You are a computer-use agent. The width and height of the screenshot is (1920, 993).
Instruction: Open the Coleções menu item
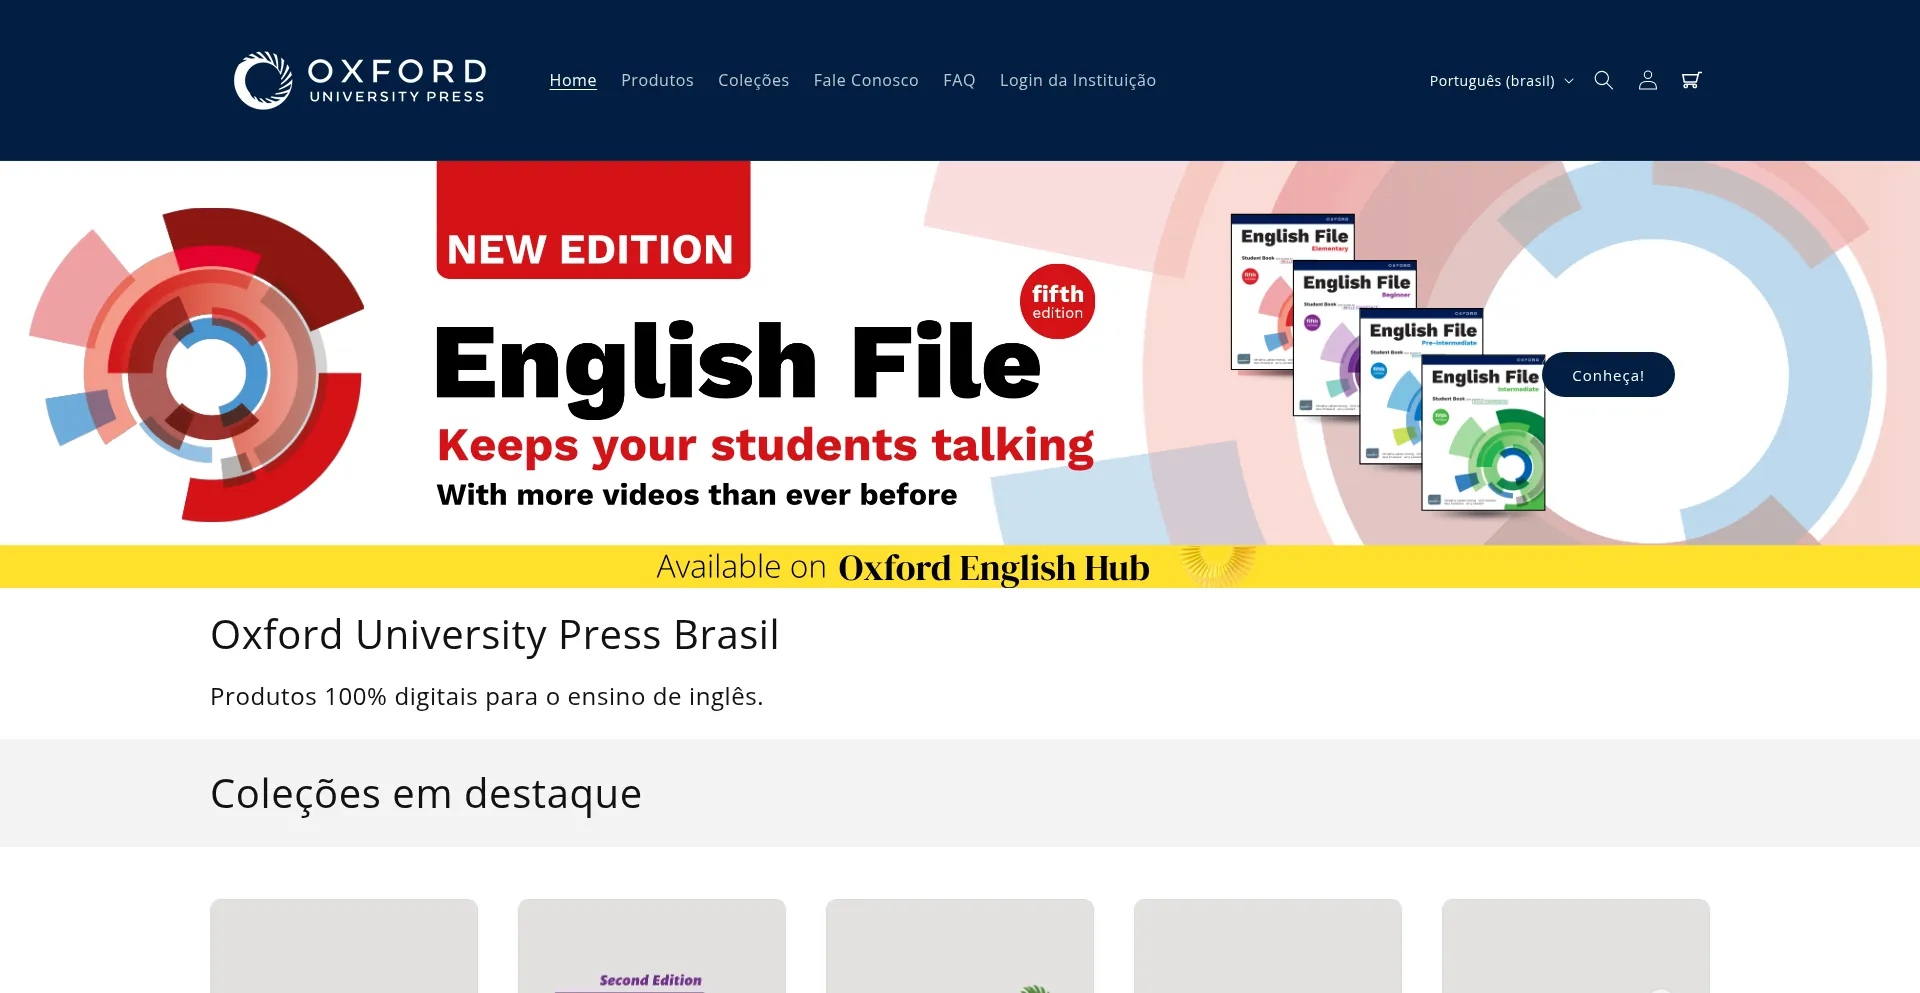coord(753,80)
